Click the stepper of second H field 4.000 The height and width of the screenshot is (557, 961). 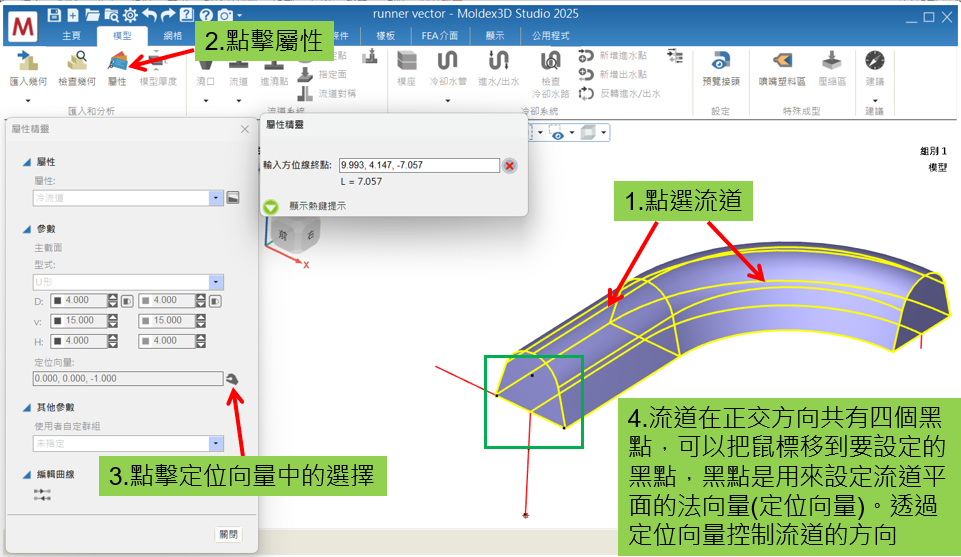(x=201, y=341)
